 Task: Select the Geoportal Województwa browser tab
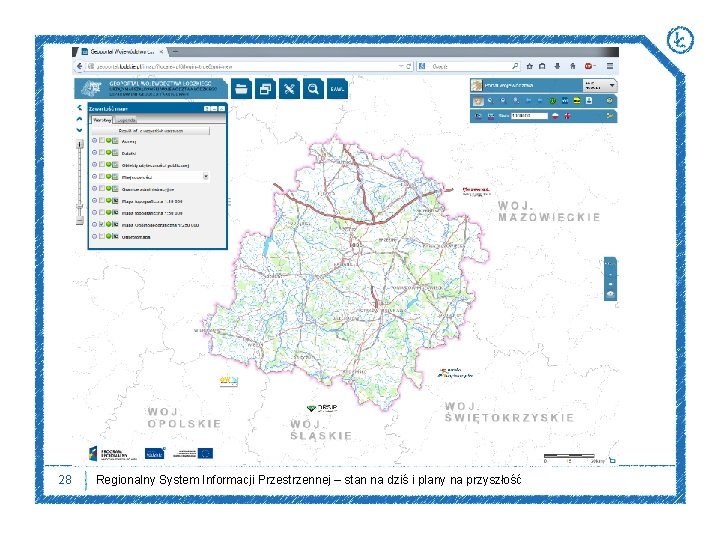click(121, 52)
